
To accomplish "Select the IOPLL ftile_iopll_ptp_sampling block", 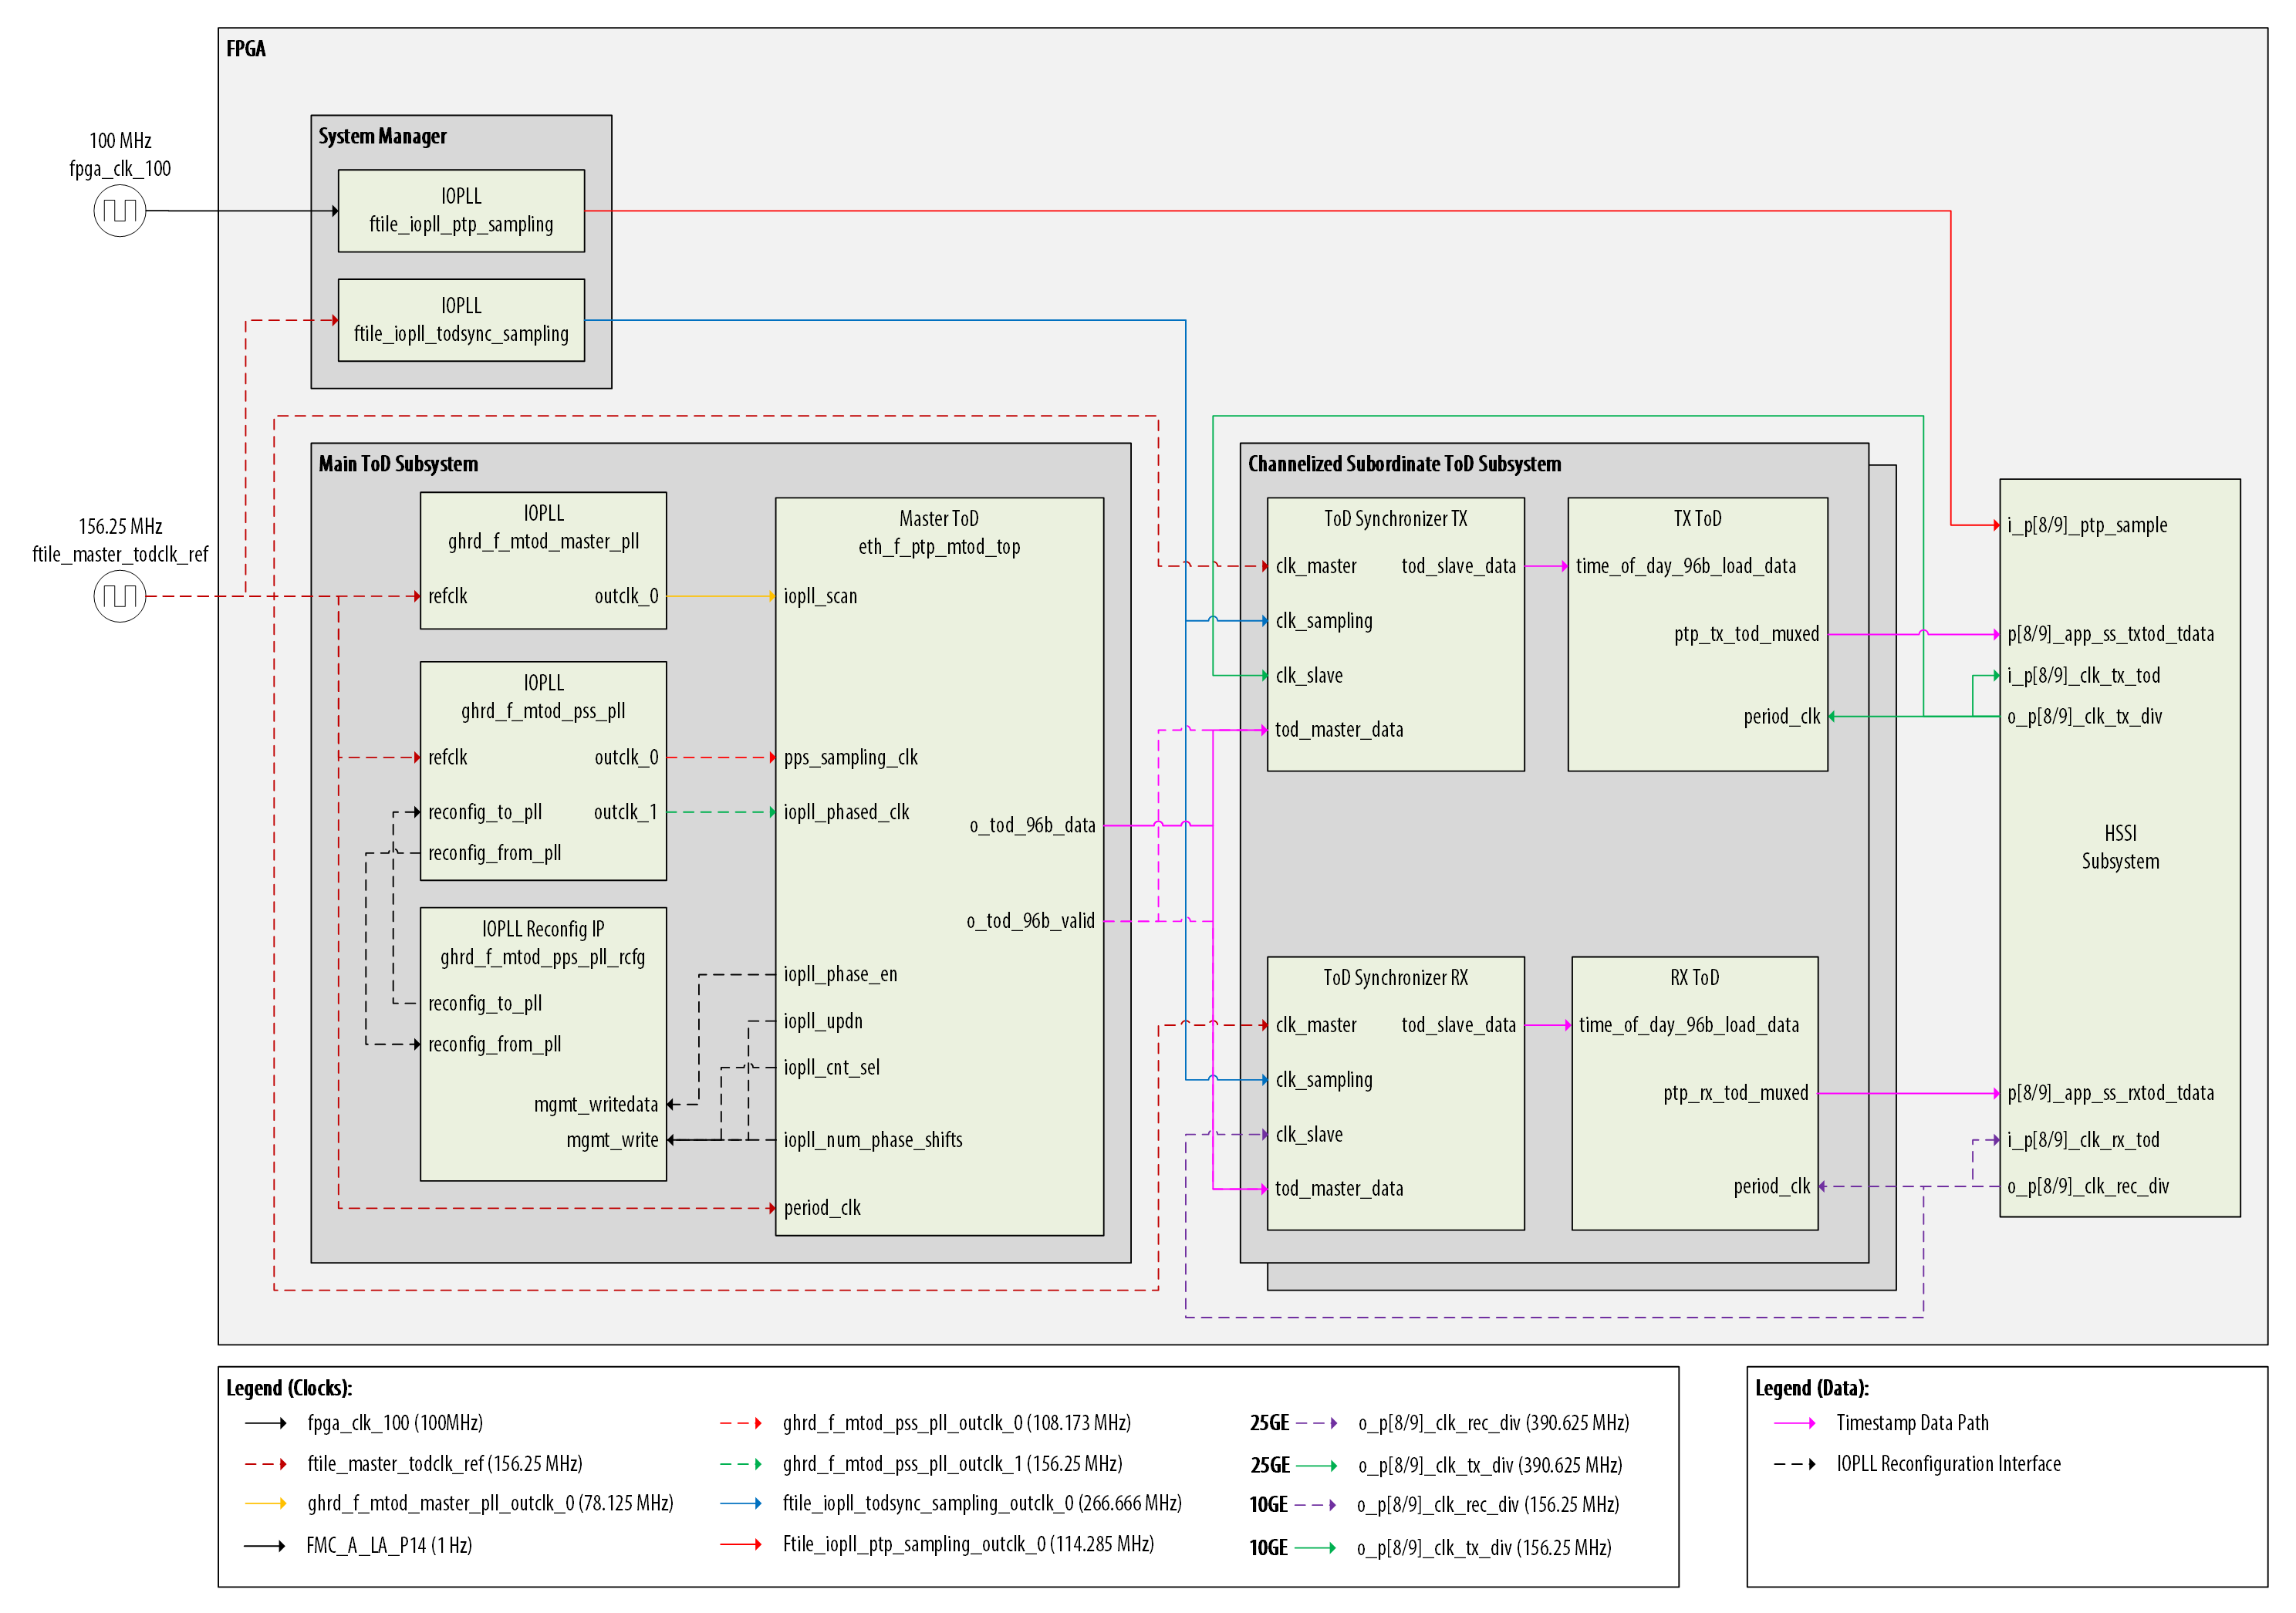I will coord(461,211).
